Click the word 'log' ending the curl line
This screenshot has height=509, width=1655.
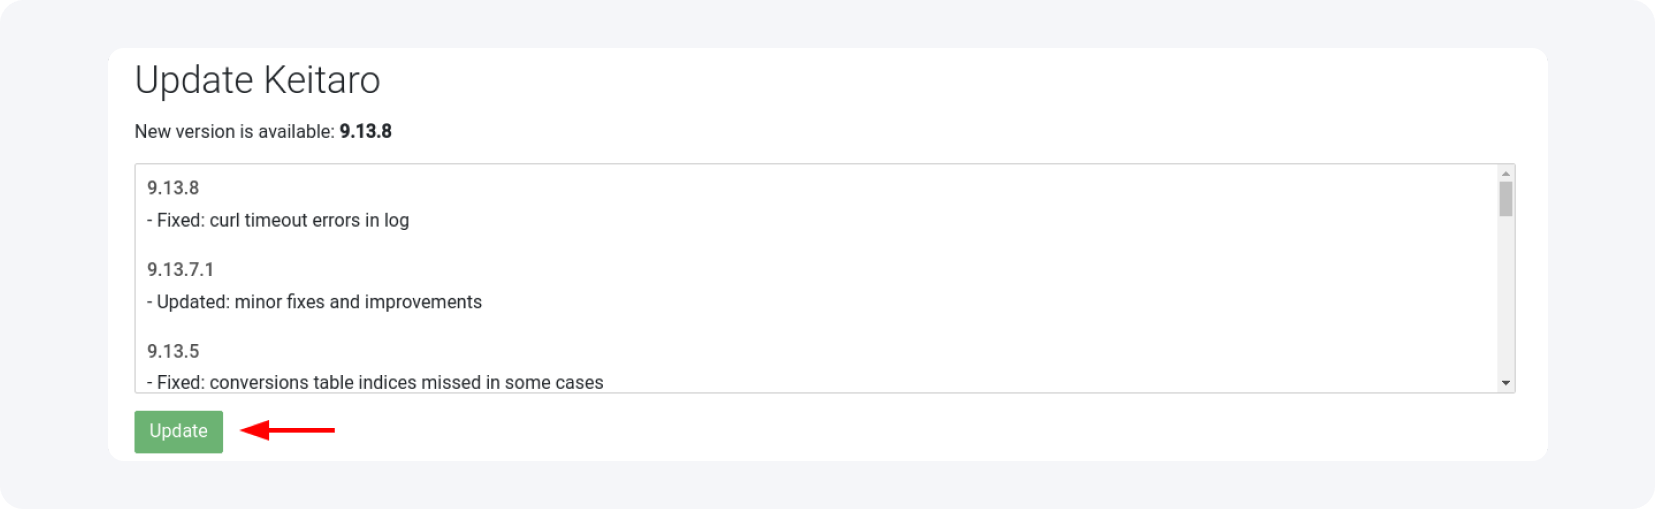click(x=396, y=220)
